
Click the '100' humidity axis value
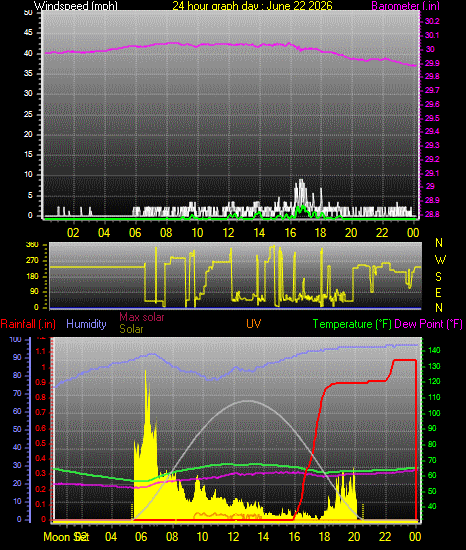(x=15, y=339)
